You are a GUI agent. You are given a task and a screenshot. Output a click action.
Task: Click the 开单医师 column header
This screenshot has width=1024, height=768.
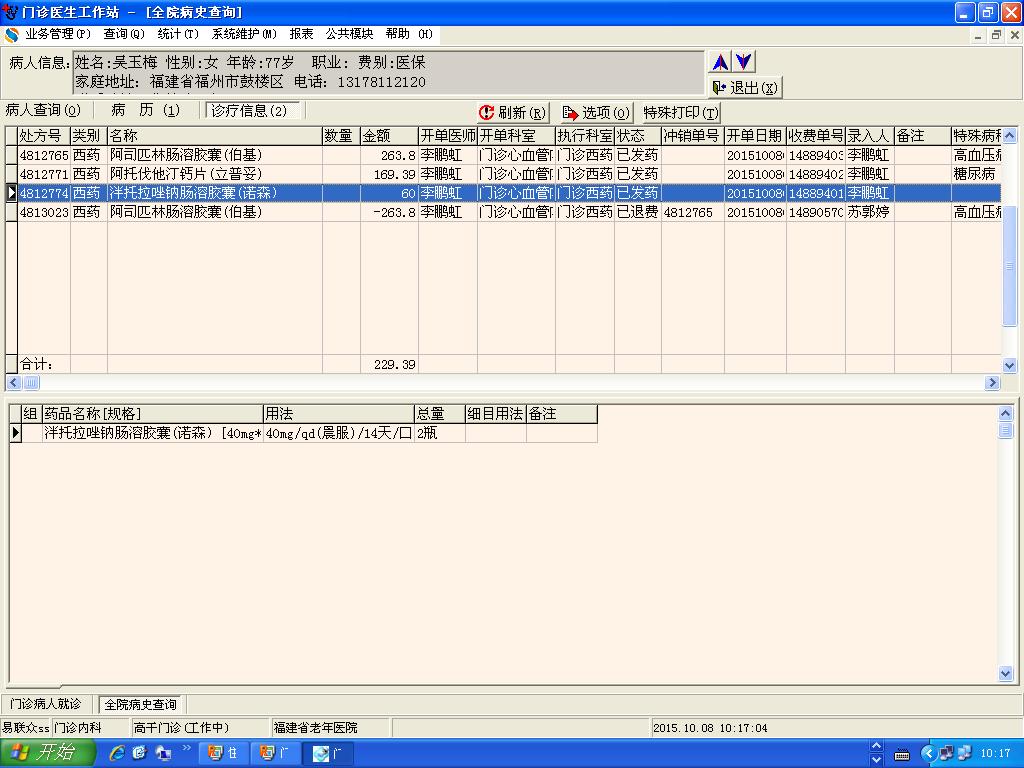coord(447,136)
